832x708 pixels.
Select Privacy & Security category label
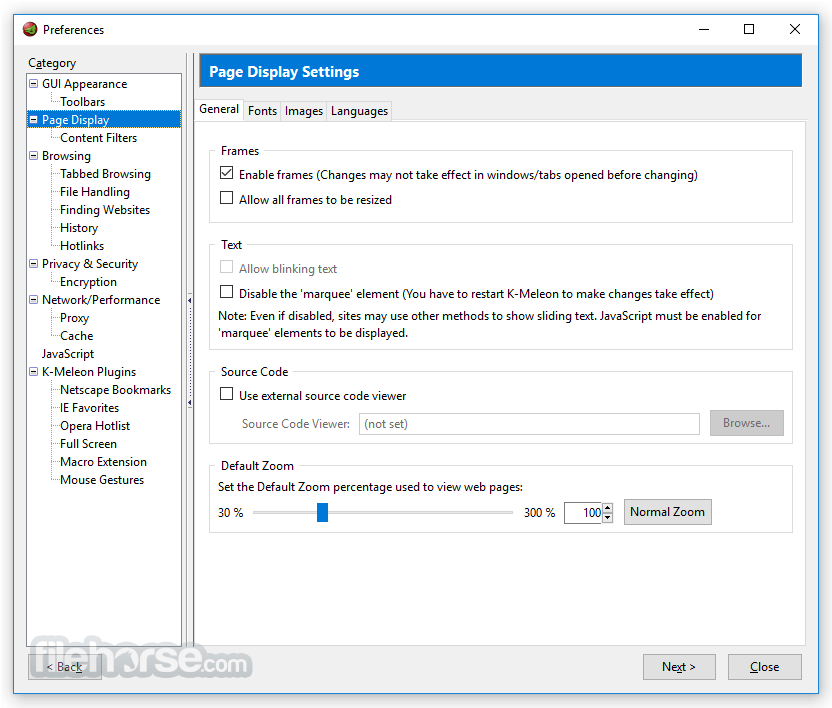(90, 264)
